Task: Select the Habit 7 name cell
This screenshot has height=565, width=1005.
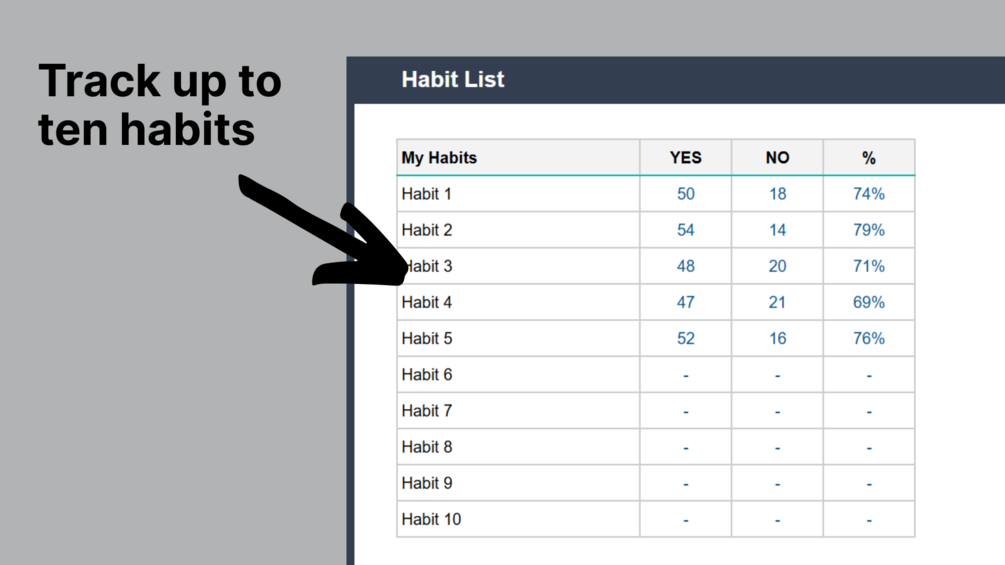Action: [518, 411]
